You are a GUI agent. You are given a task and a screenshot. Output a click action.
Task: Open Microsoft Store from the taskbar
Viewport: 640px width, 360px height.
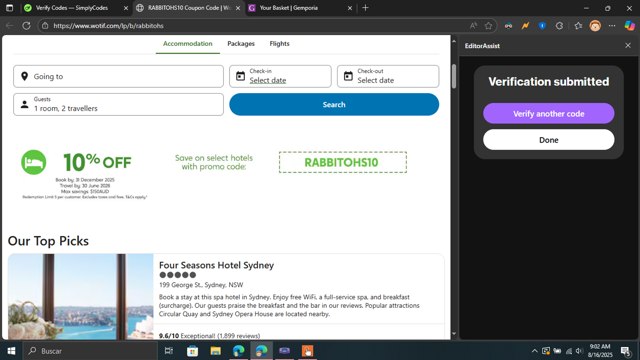[x=192, y=351]
